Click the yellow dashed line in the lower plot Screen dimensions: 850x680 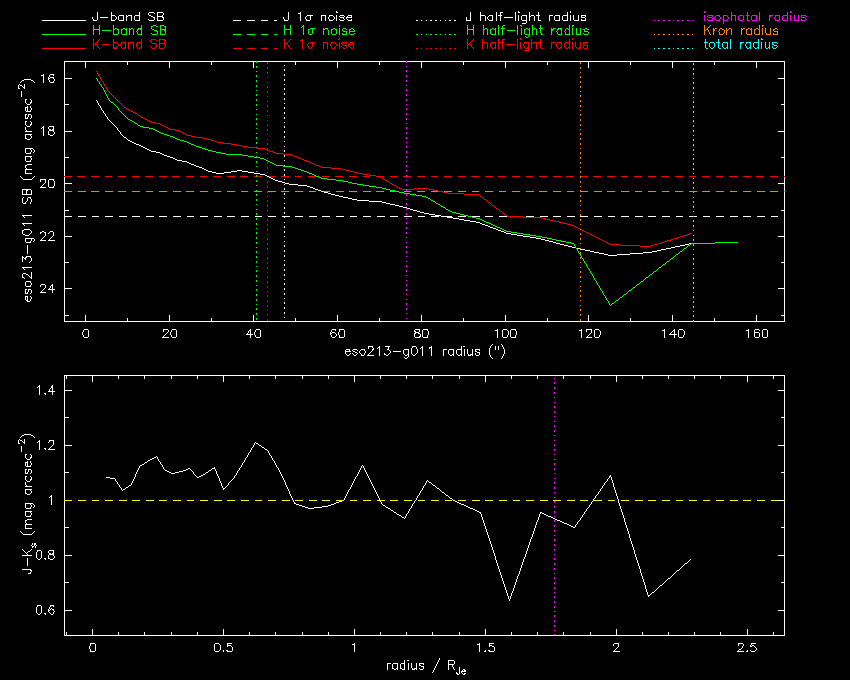(300, 500)
